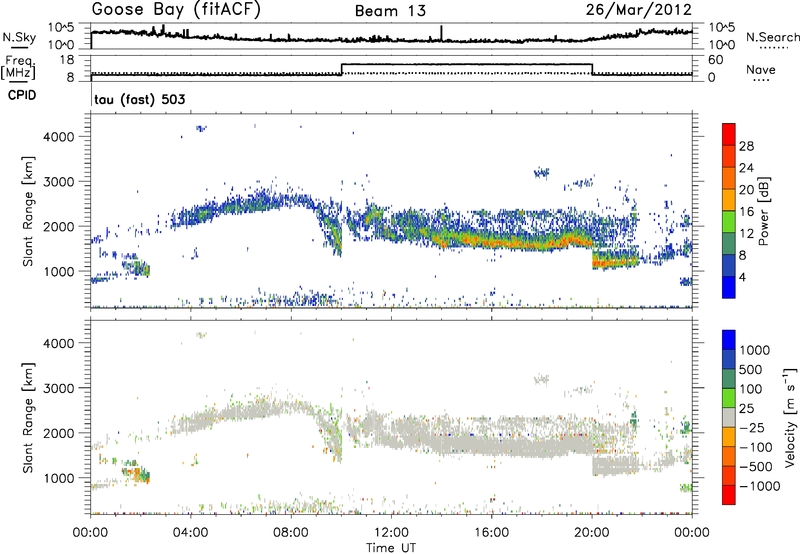Click the Power colorbar label "20"

(x=746, y=190)
